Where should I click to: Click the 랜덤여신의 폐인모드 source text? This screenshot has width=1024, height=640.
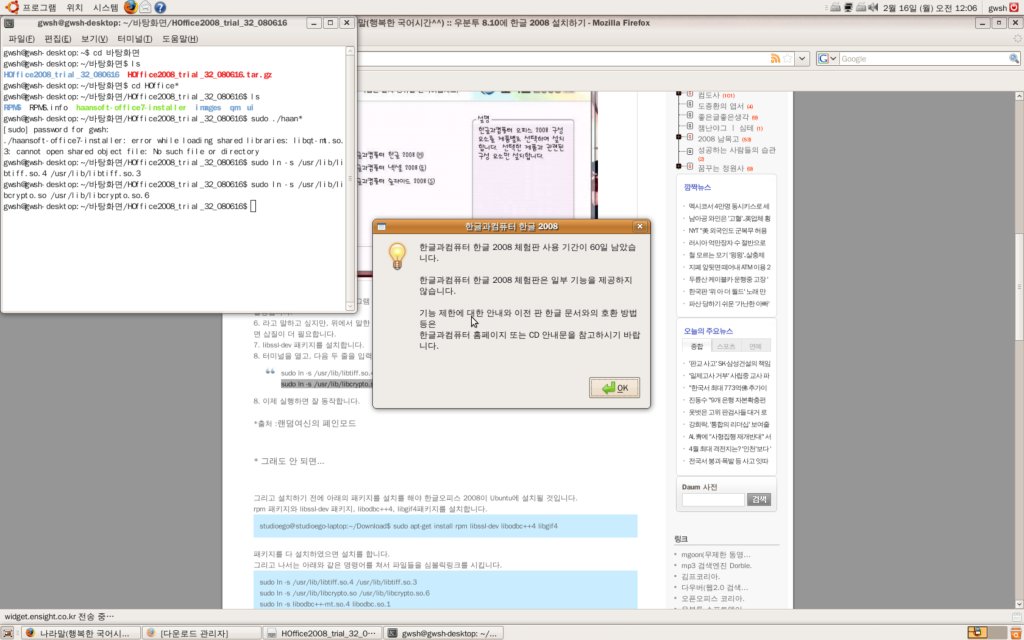point(315,423)
